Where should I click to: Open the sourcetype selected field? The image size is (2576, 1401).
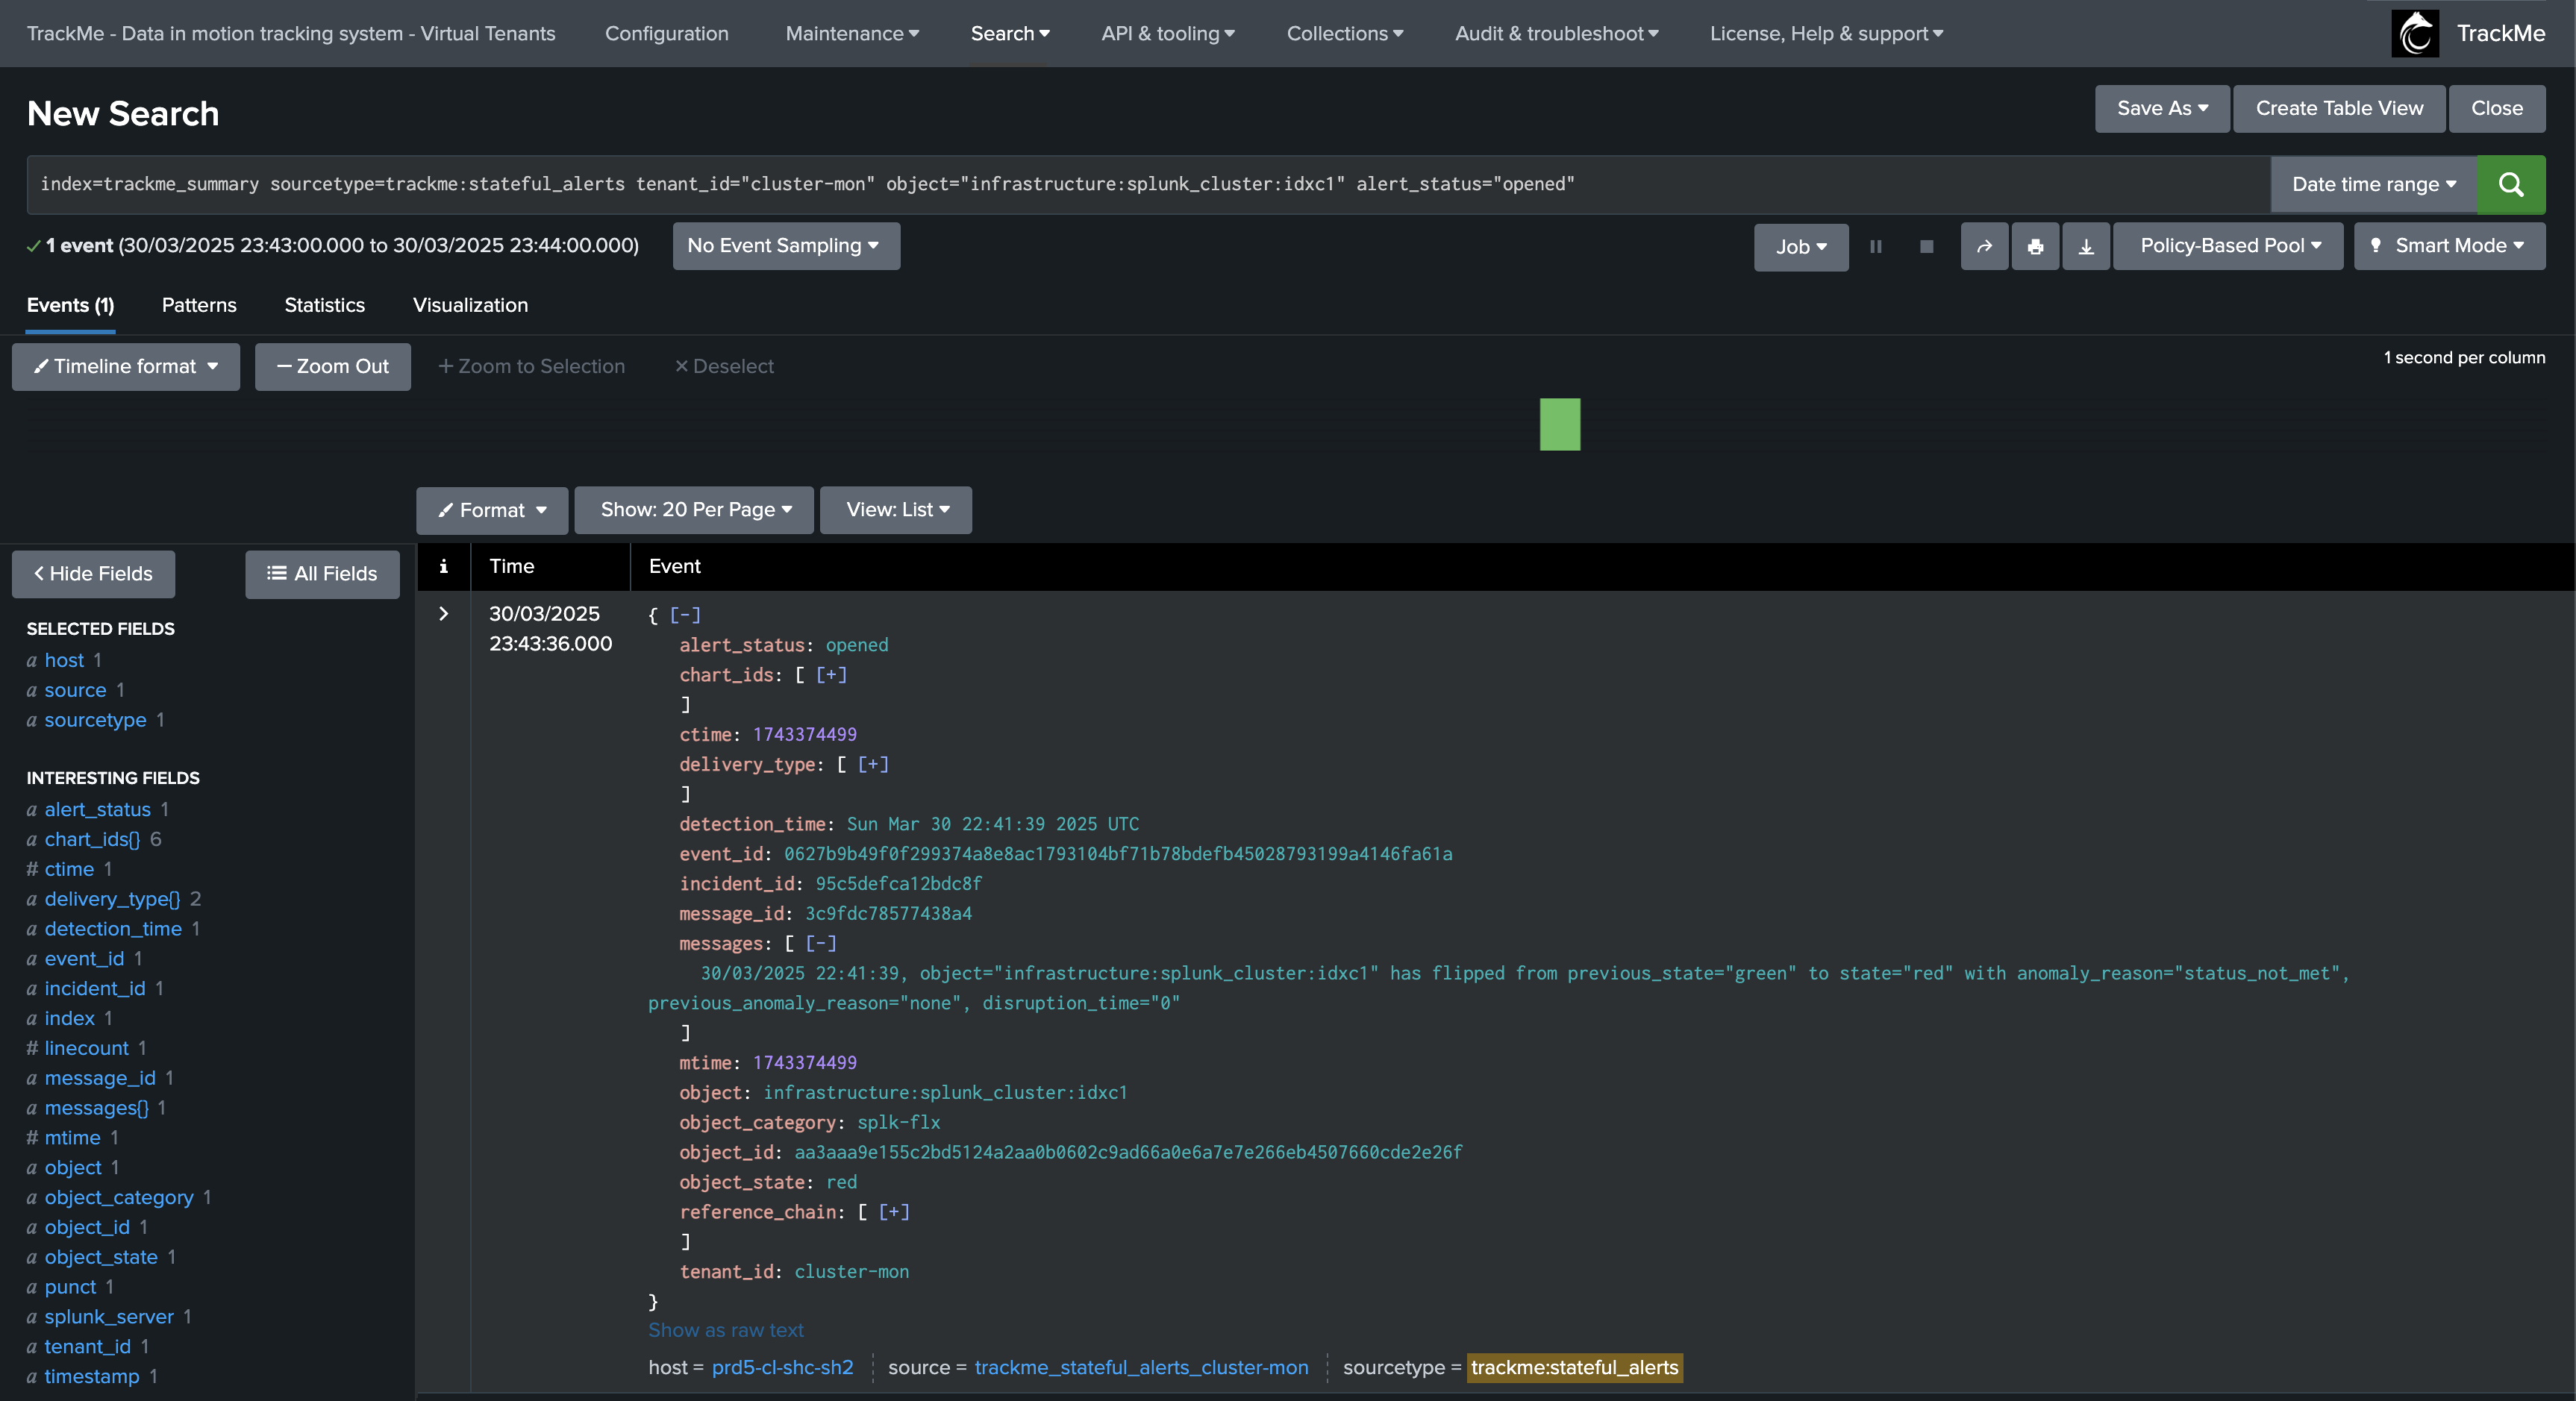click(x=95, y=720)
